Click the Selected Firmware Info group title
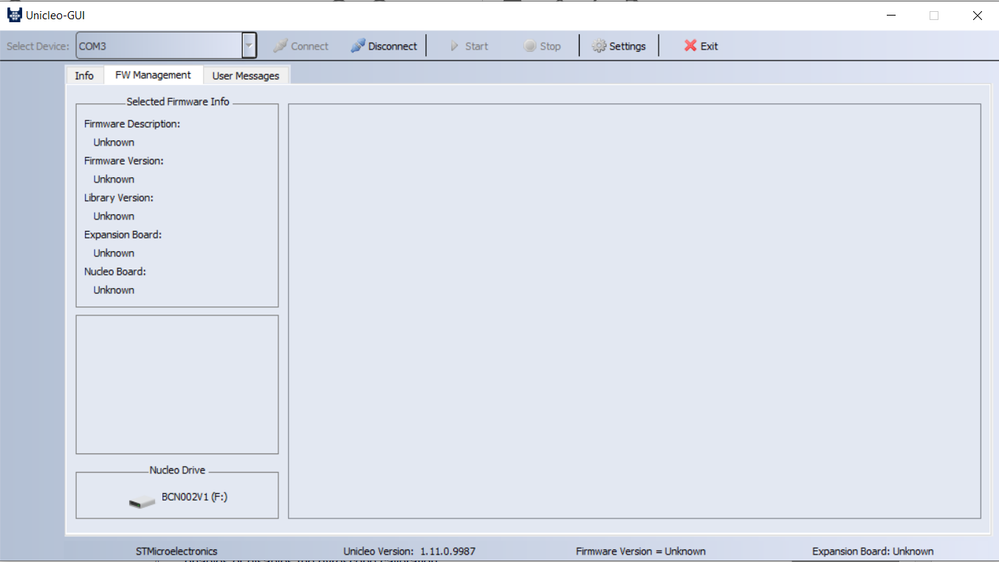The height and width of the screenshot is (562, 999). tap(178, 101)
